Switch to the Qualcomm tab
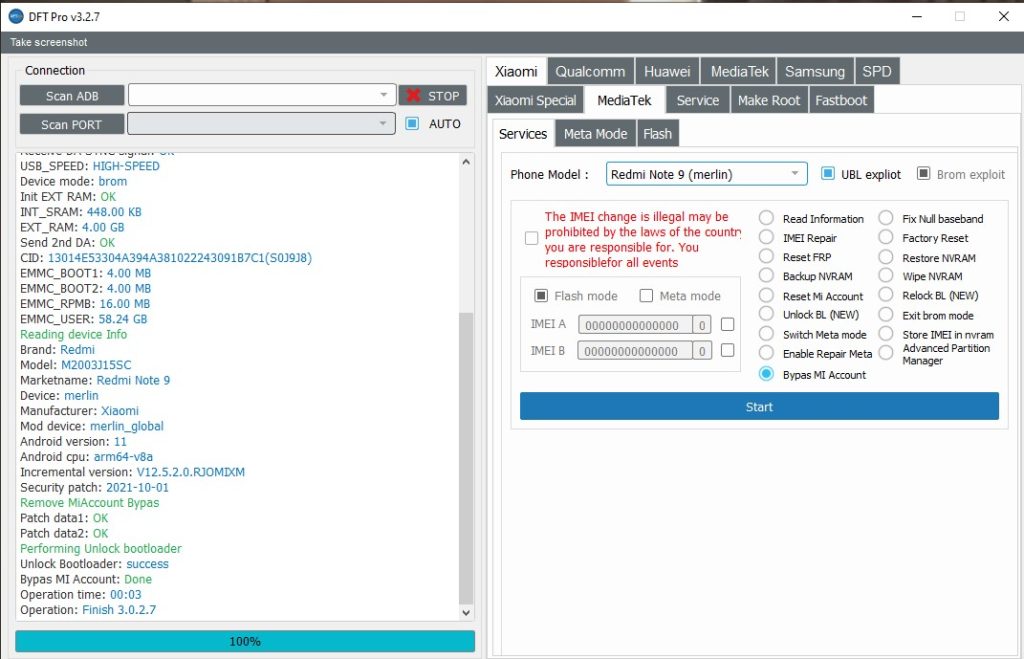Screen dimensions: 1024x659 click(x=590, y=71)
